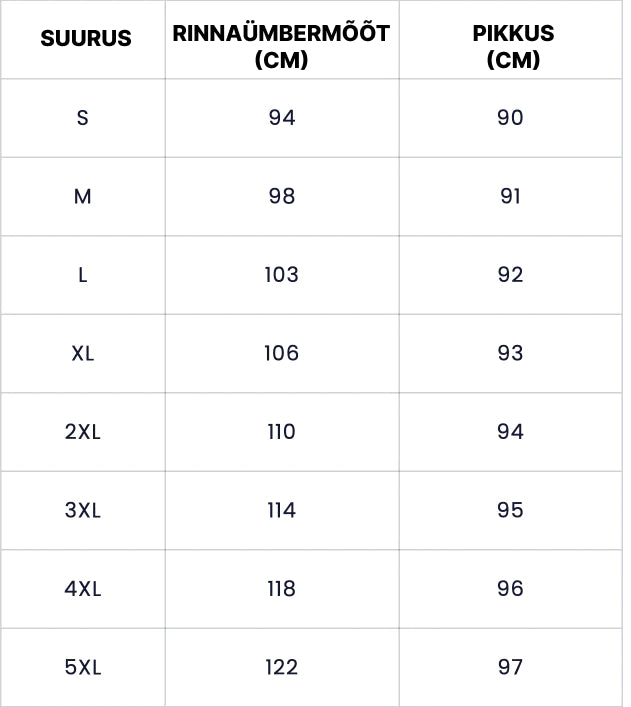Image resolution: width=631 pixels, height=707 pixels.
Task: Select the XL size cell
Action: pos(83,353)
